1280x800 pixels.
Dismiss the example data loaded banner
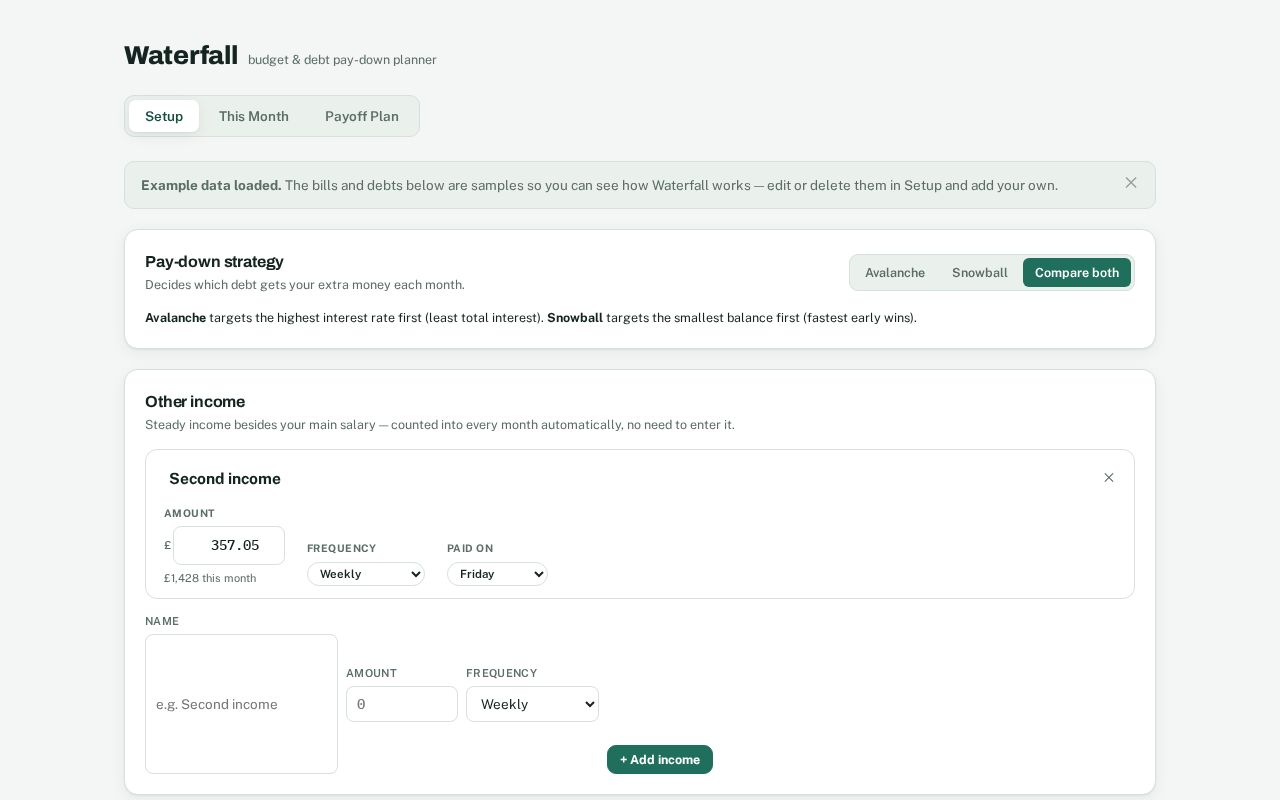1131,183
